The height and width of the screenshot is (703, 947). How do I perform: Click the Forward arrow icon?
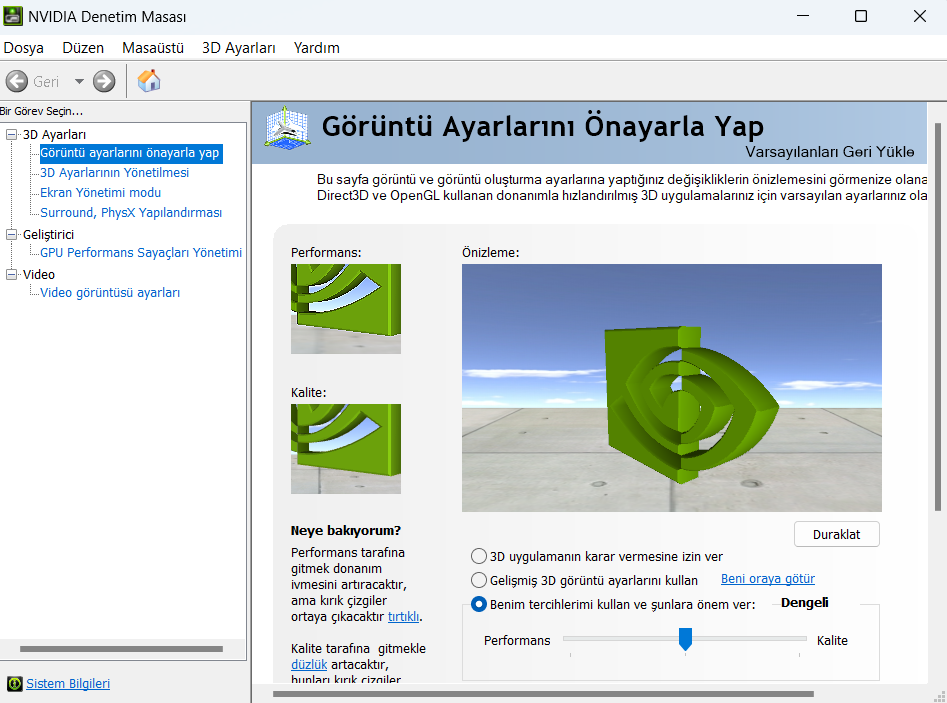104,81
